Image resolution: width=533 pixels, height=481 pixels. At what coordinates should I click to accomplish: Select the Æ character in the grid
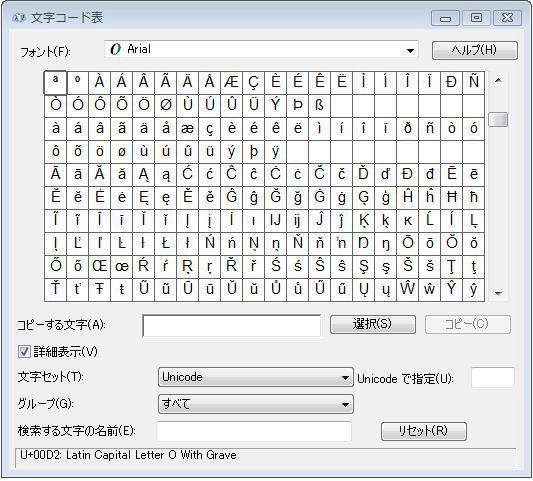click(x=231, y=82)
